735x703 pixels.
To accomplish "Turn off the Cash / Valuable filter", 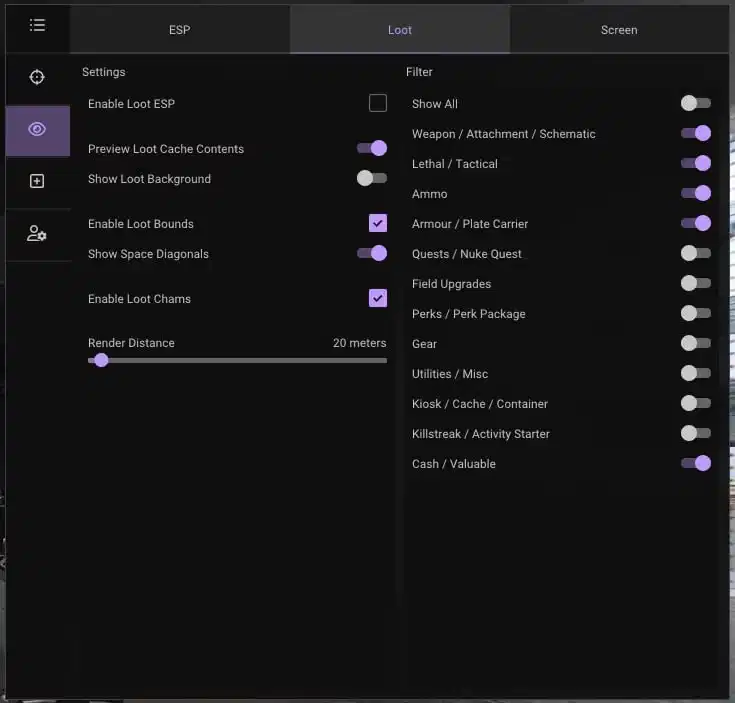I will coord(696,463).
